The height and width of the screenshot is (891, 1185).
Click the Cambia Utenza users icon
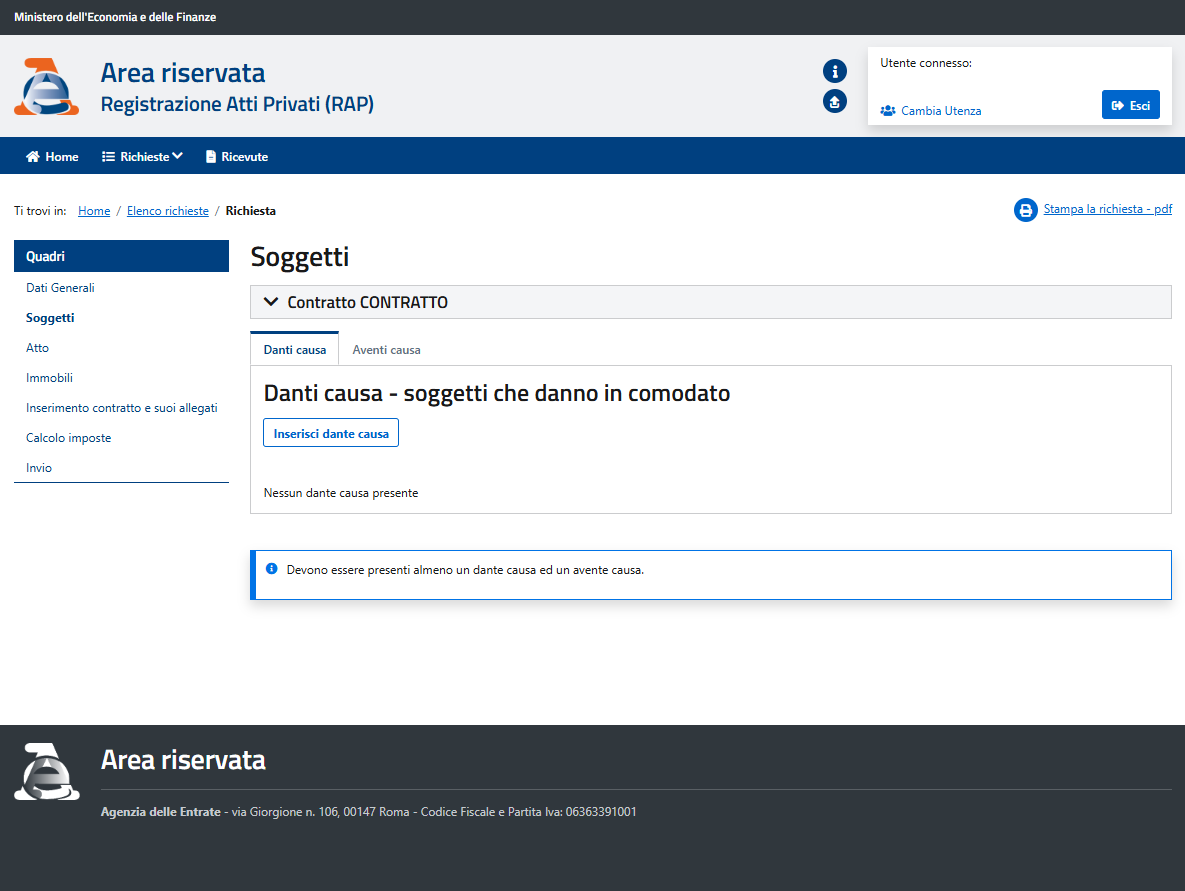[x=888, y=111]
